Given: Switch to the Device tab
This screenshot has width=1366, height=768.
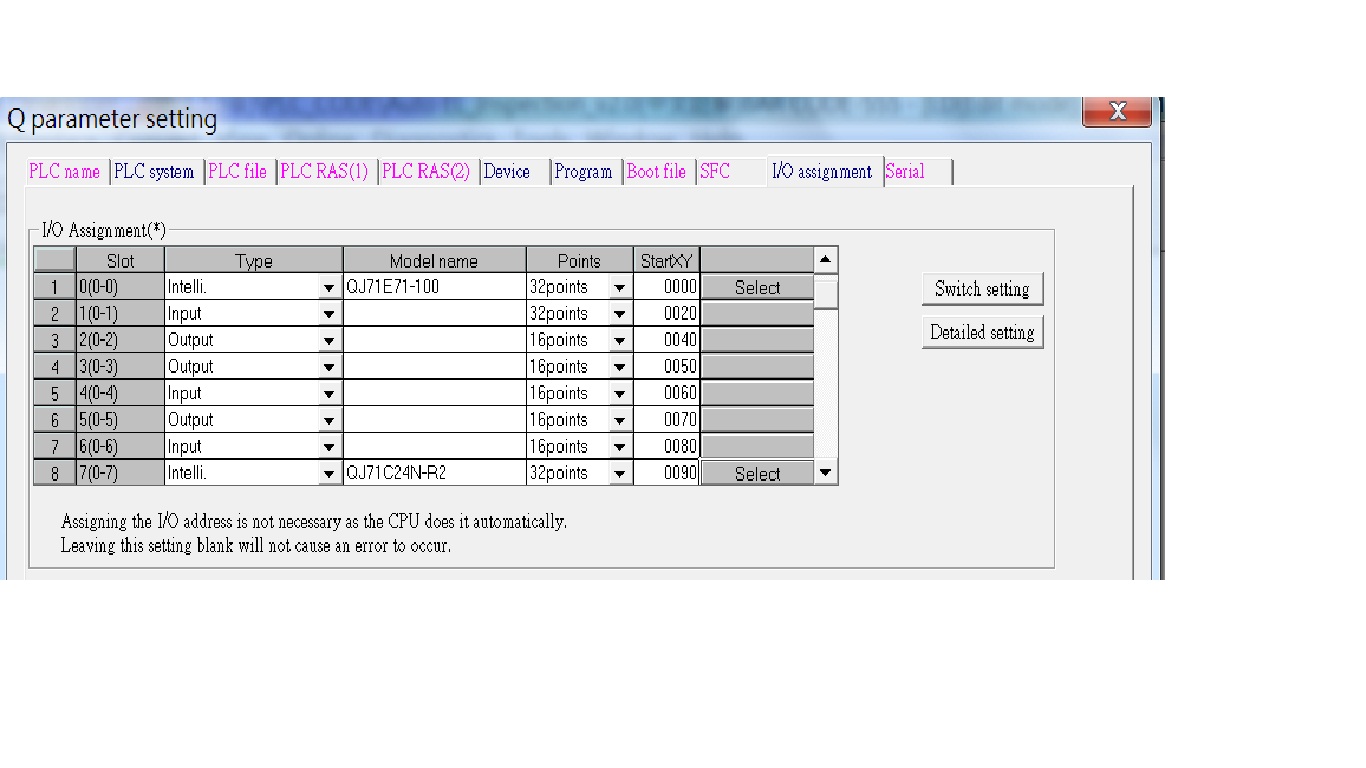Looking at the screenshot, I should pyautogui.click(x=507, y=172).
